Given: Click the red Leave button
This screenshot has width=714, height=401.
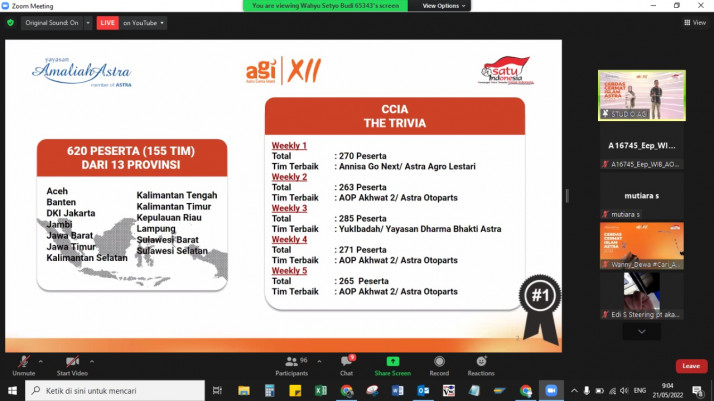Looking at the screenshot, I should point(690,366).
